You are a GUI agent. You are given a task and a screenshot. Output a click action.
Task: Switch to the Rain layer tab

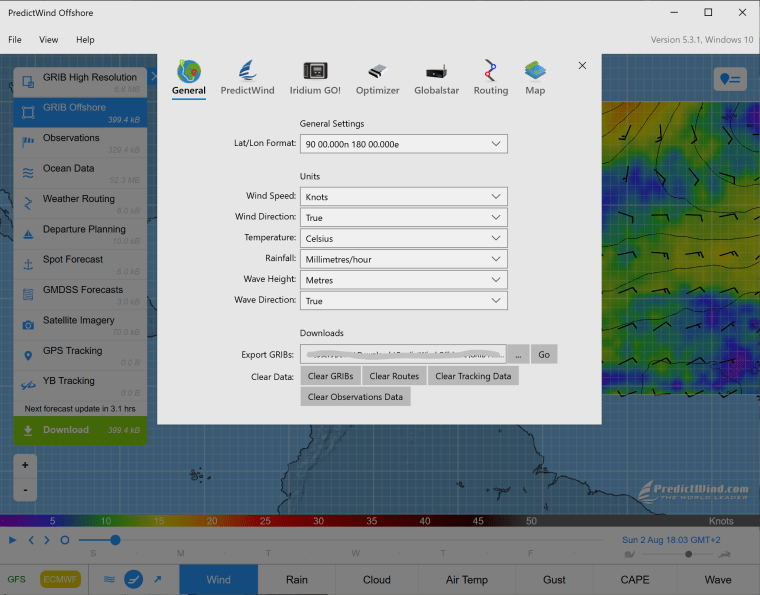[296, 579]
